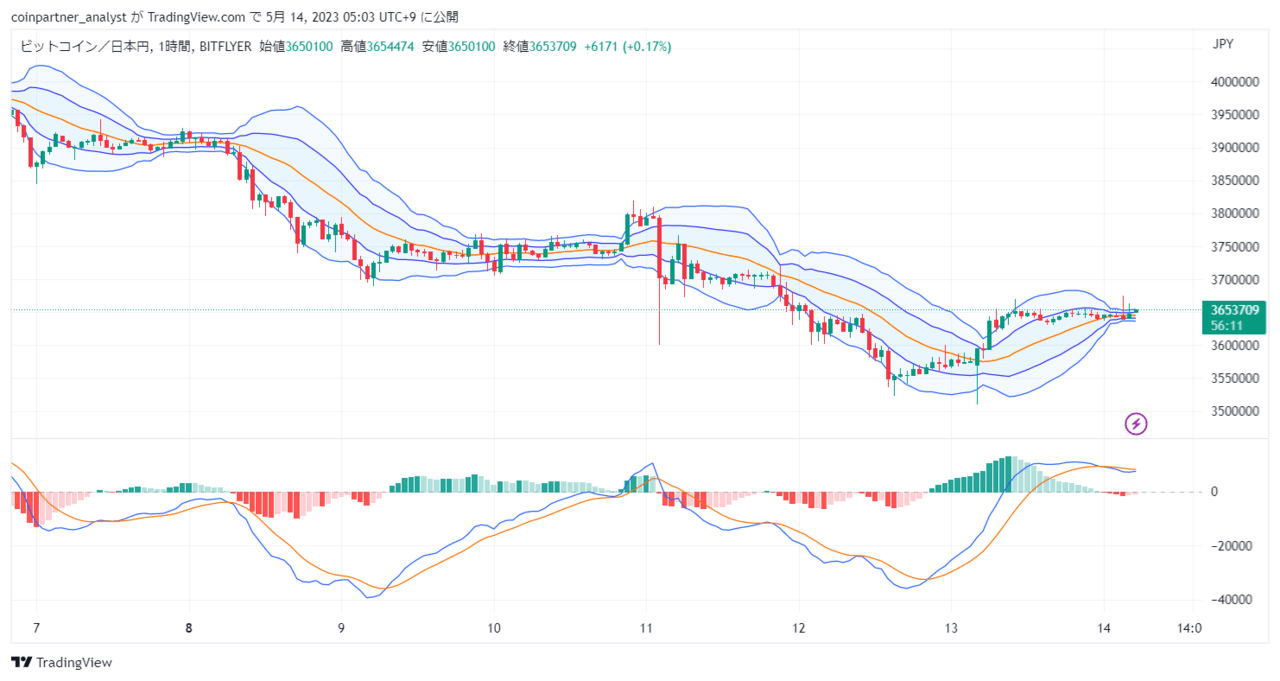Viewport: 1280px width, 681px height.
Task: Click the 3500000 price axis label
Action: pos(1235,412)
